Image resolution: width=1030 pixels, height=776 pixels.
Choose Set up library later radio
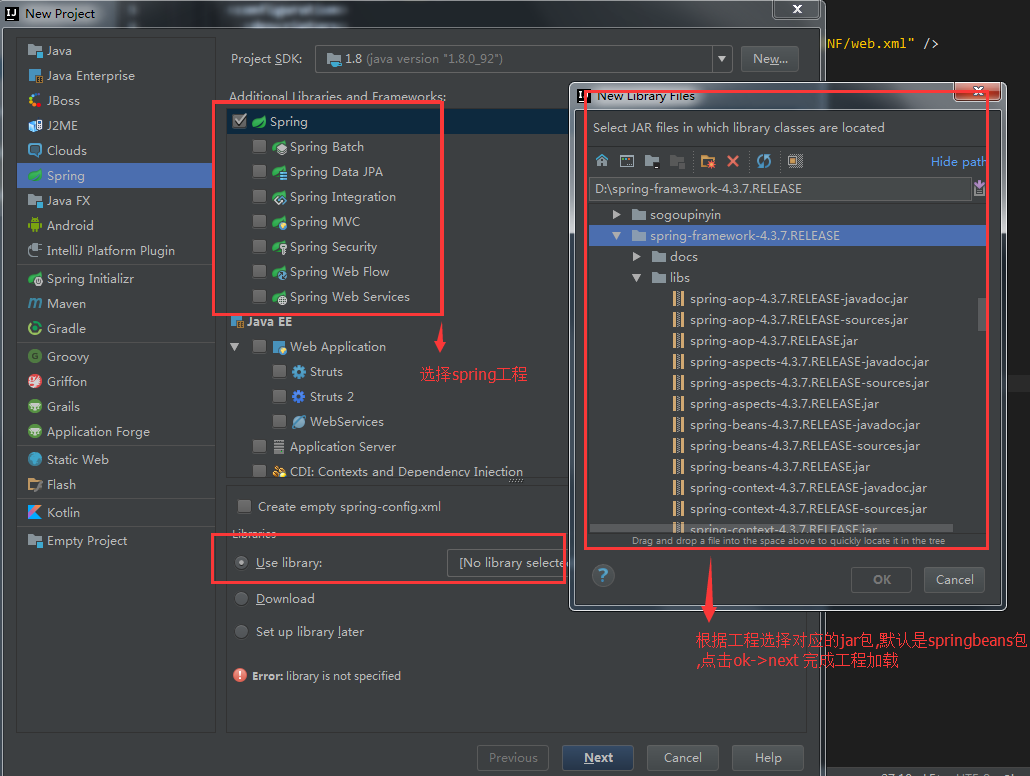242,631
